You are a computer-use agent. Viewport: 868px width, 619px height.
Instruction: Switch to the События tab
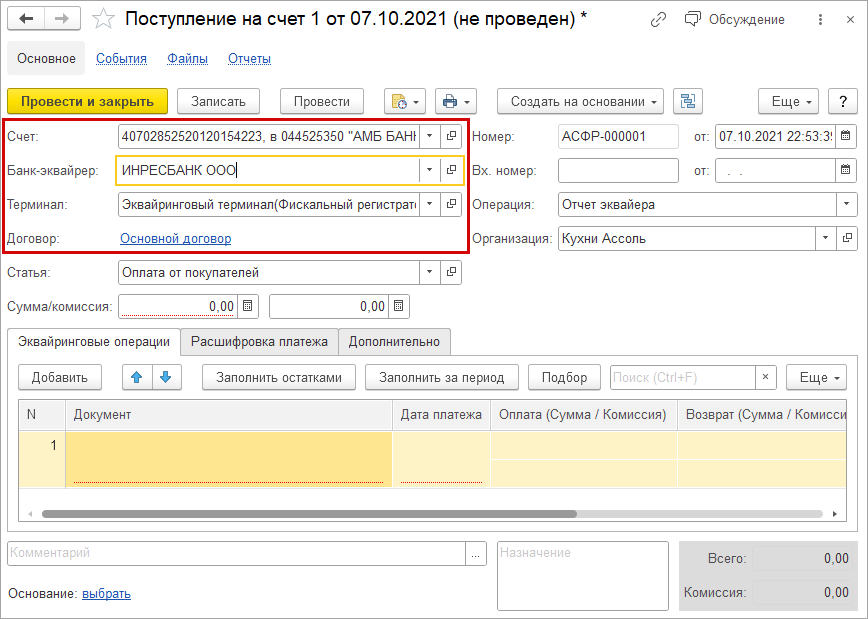121,59
